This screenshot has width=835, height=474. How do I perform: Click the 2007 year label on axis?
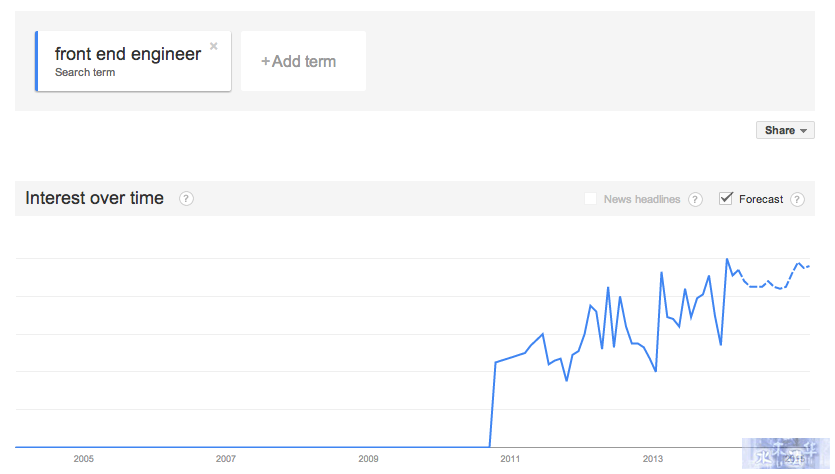[x=226, y=459]
